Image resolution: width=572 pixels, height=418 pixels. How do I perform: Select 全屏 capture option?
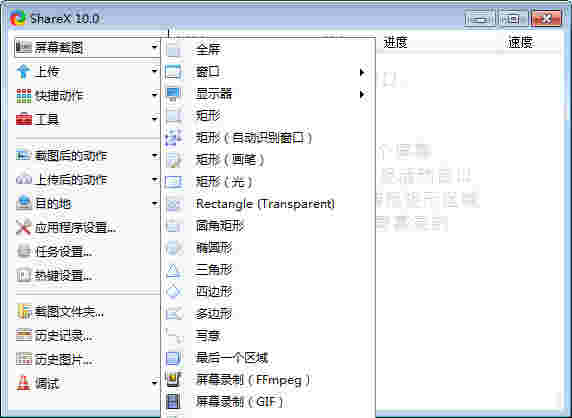click(x=268, y=50)
